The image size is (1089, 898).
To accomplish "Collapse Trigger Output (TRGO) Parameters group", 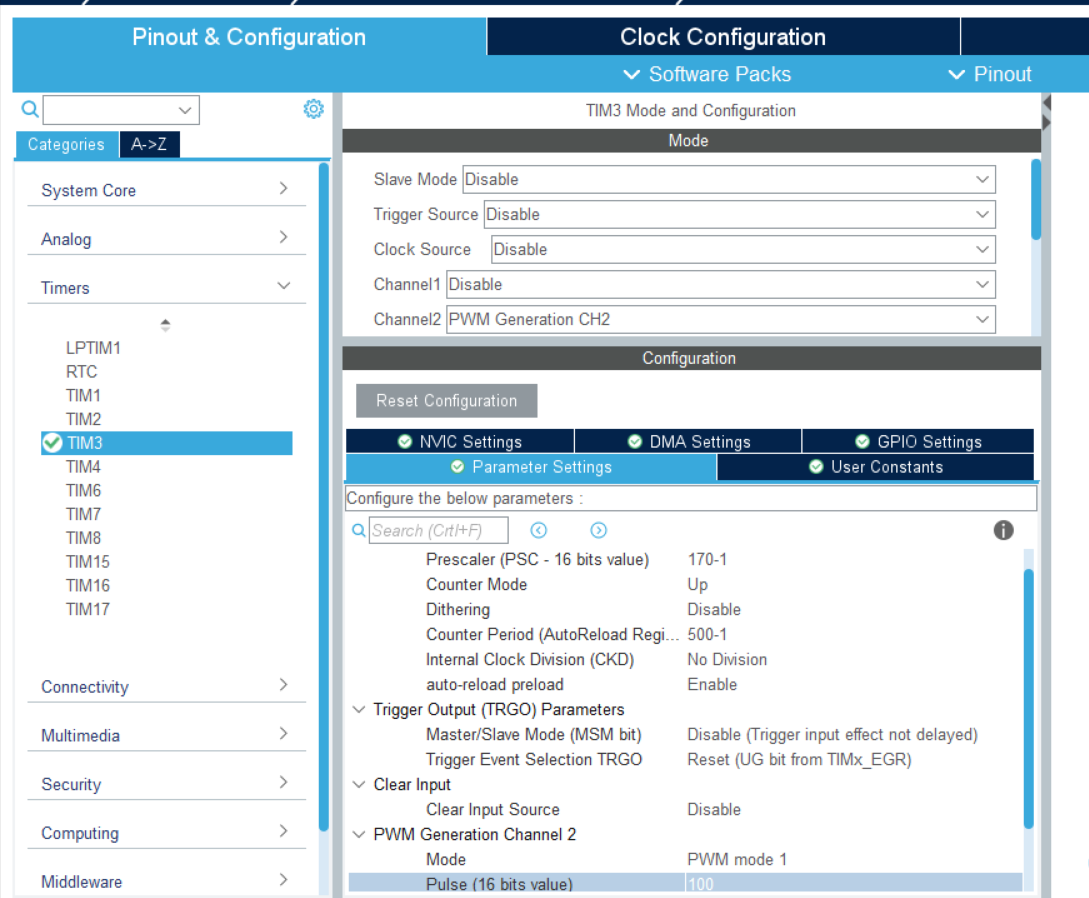I will click(x=359, y=709).
